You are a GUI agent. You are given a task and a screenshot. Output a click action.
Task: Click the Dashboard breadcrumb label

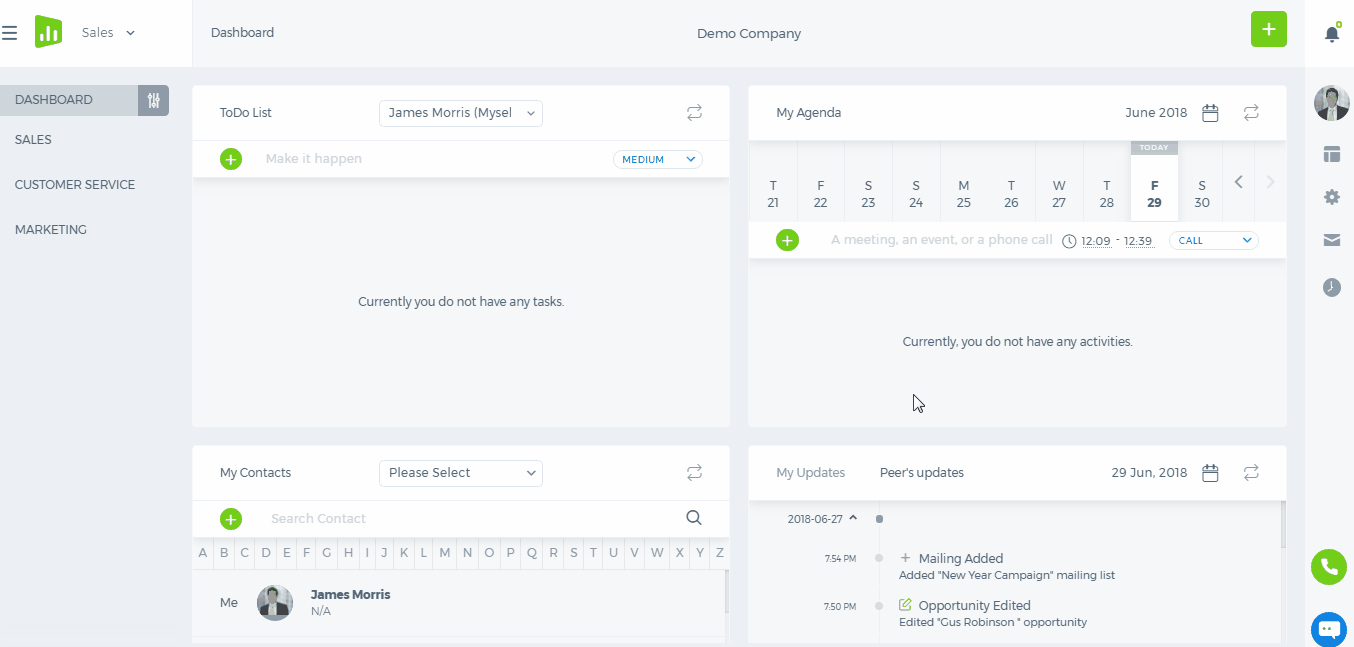click(x=242, y=33)
